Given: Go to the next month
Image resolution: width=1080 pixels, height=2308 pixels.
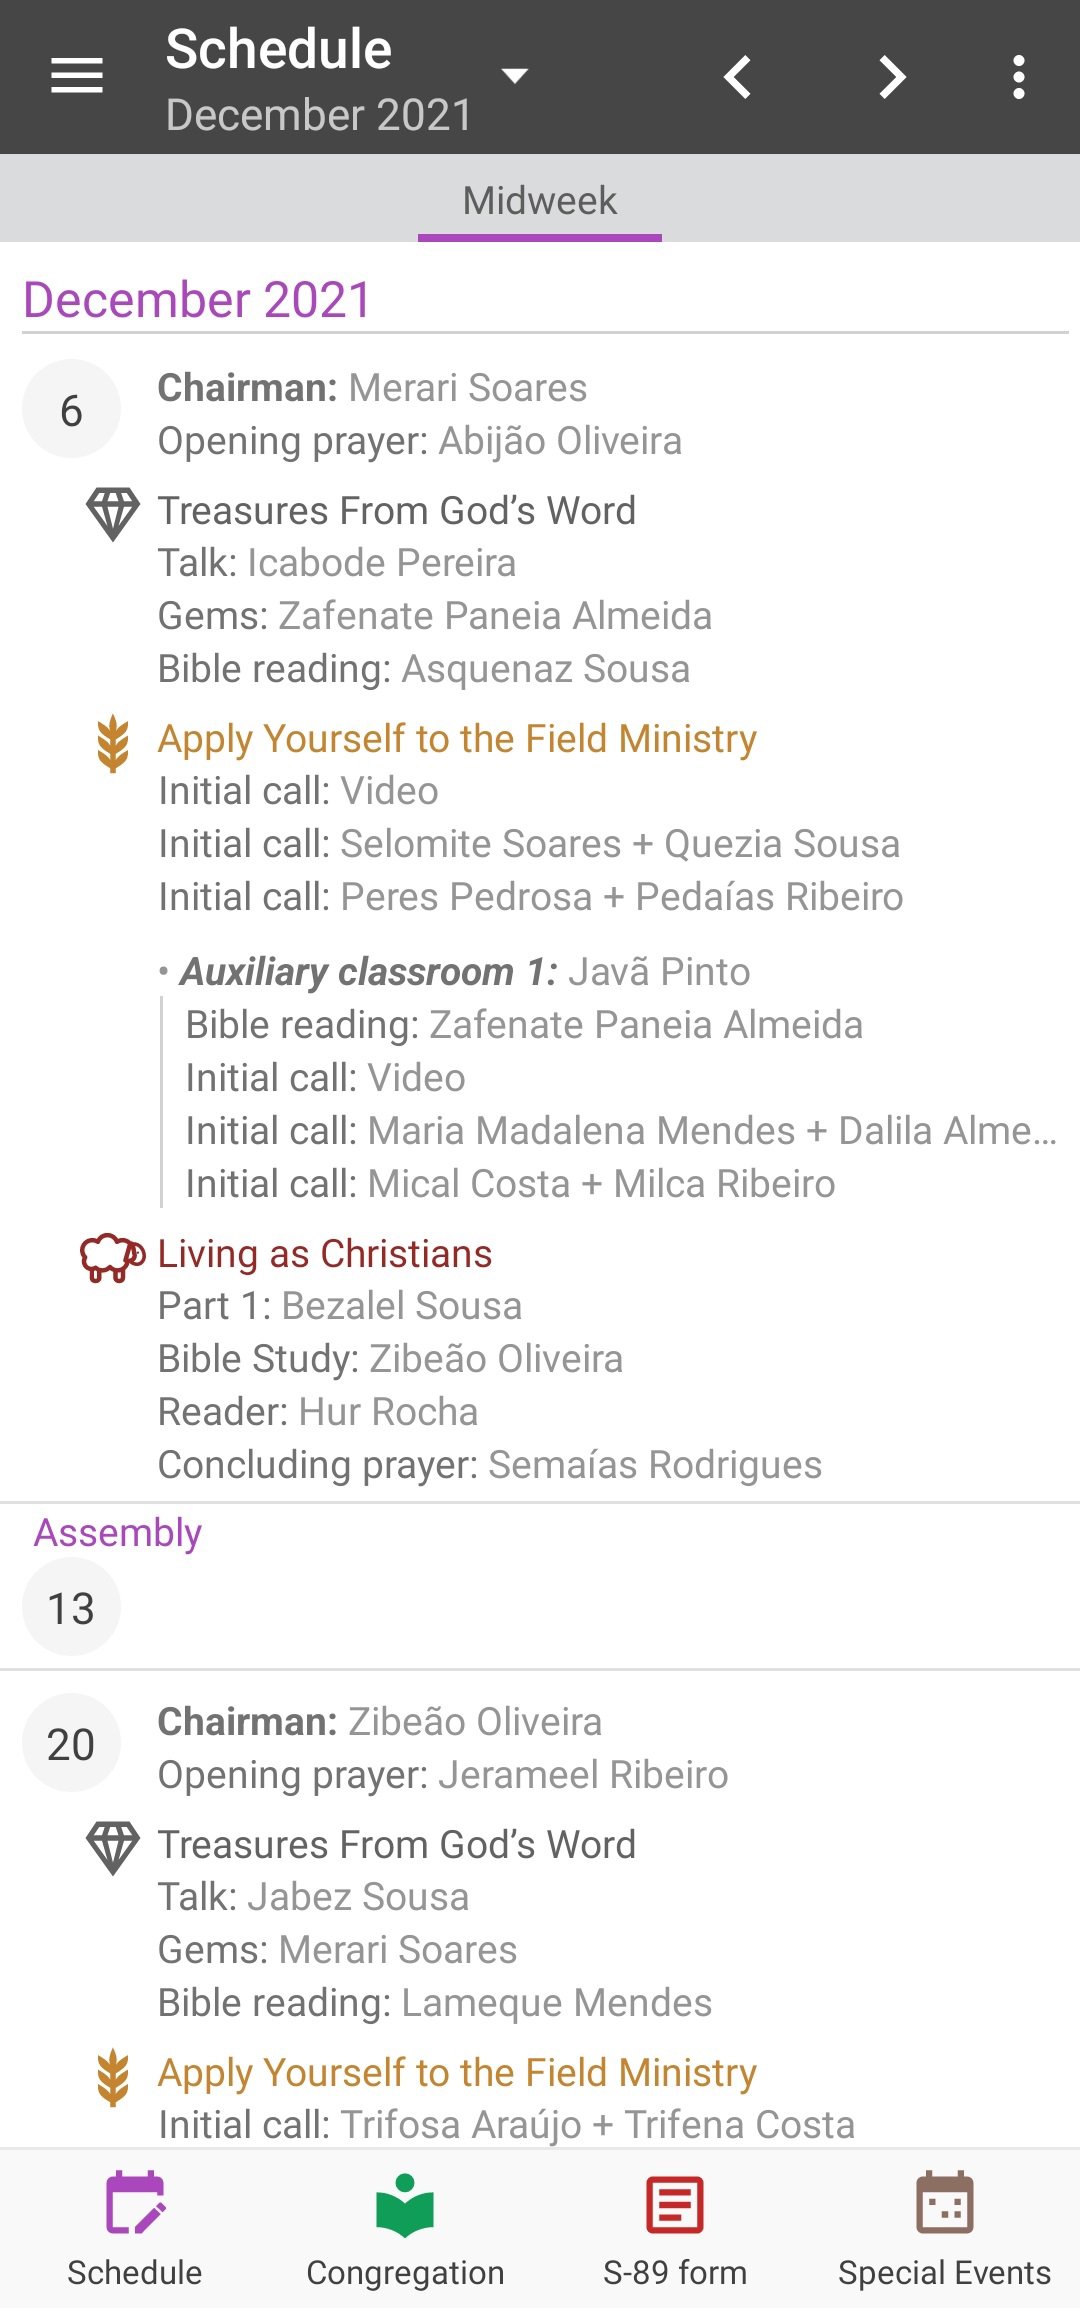Looking at the screenshot, I should pos(891,77).
